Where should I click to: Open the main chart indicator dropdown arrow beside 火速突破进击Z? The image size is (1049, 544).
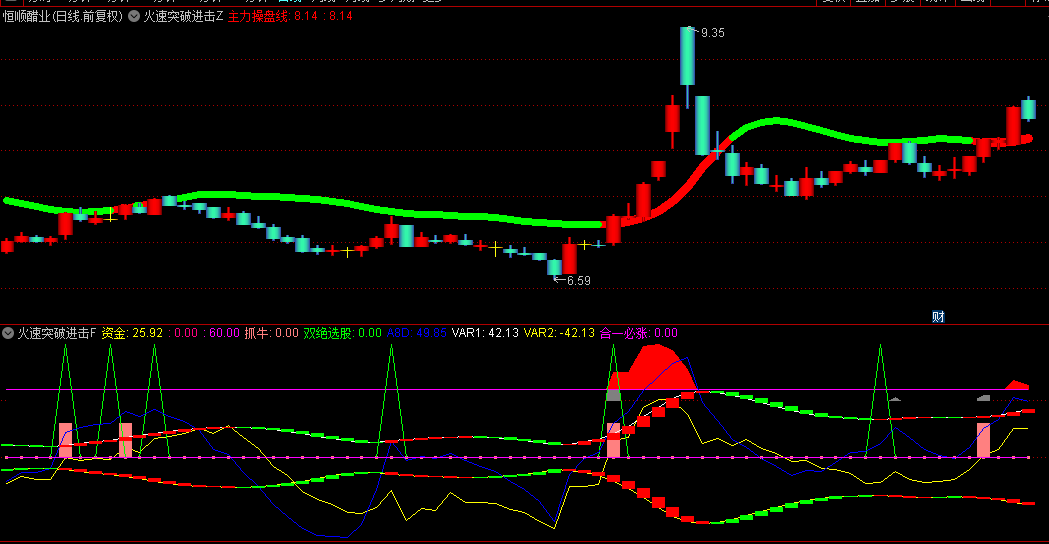point(134,16)
